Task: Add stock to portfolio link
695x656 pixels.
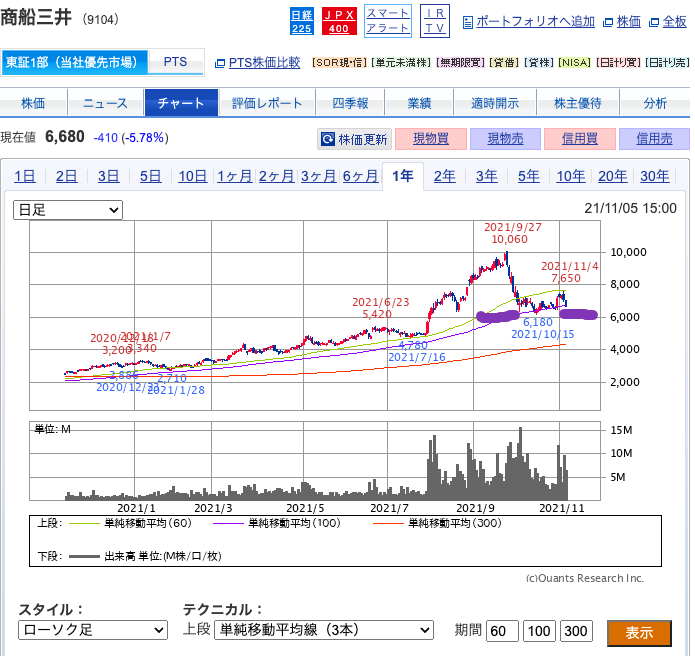Action: (x=535, y=22)
